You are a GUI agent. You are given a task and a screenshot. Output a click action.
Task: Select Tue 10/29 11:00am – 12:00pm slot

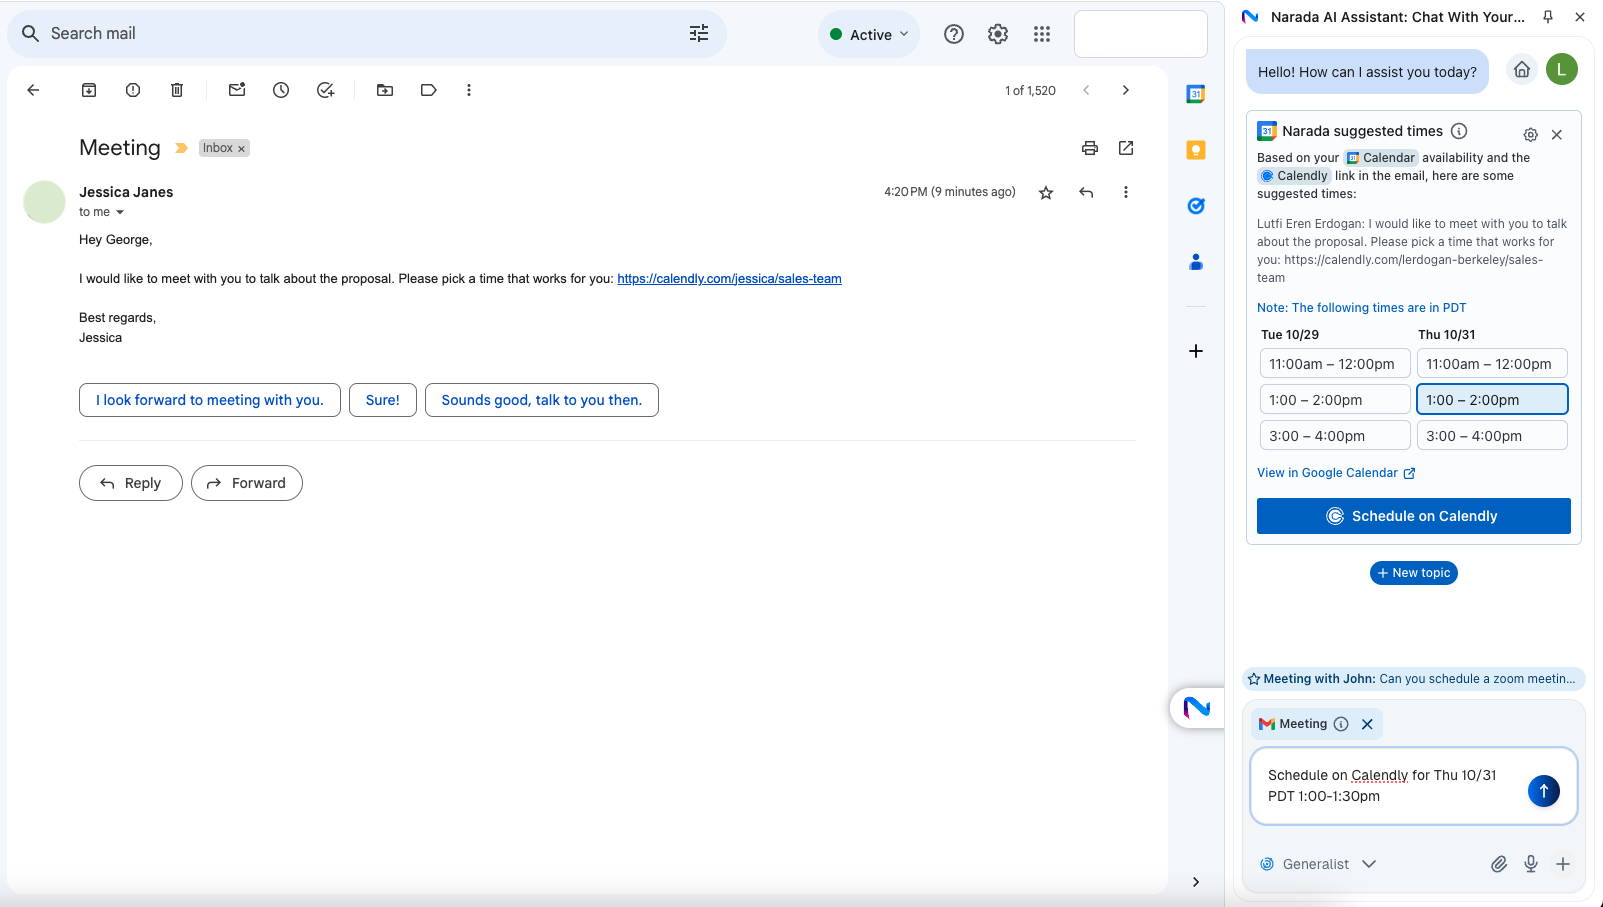coord(1335,364)
